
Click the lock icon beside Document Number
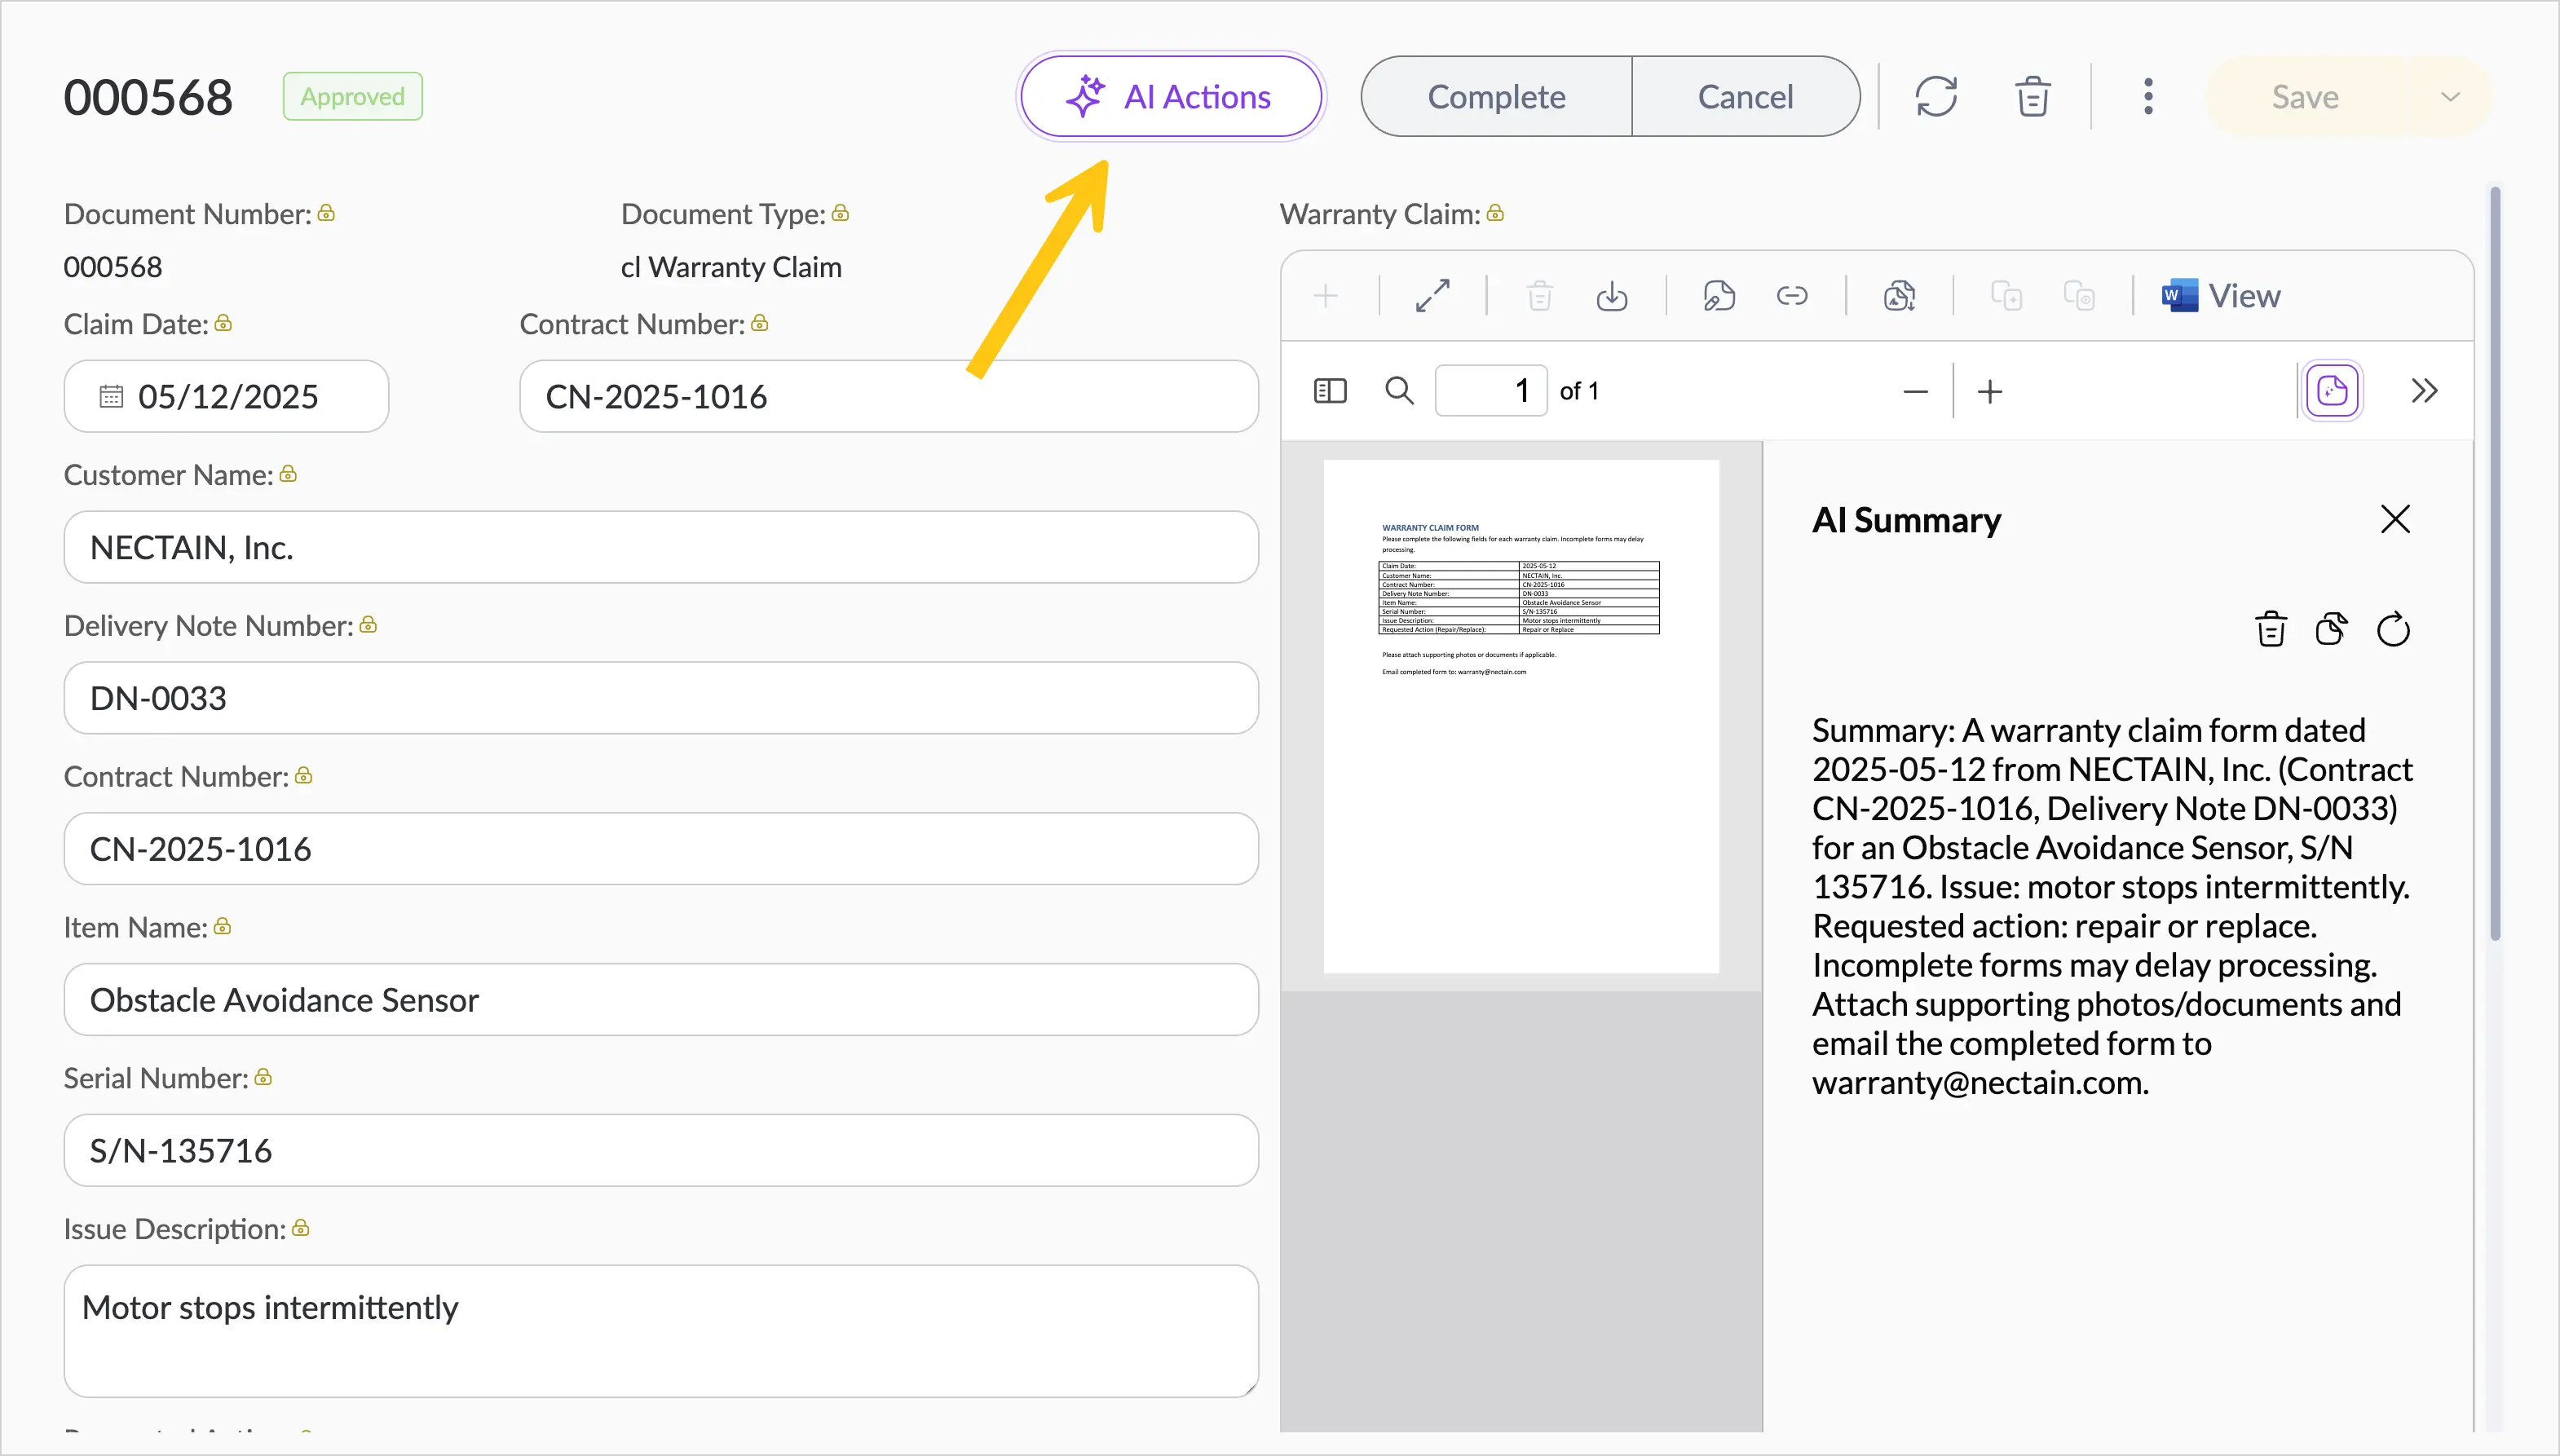326,213
